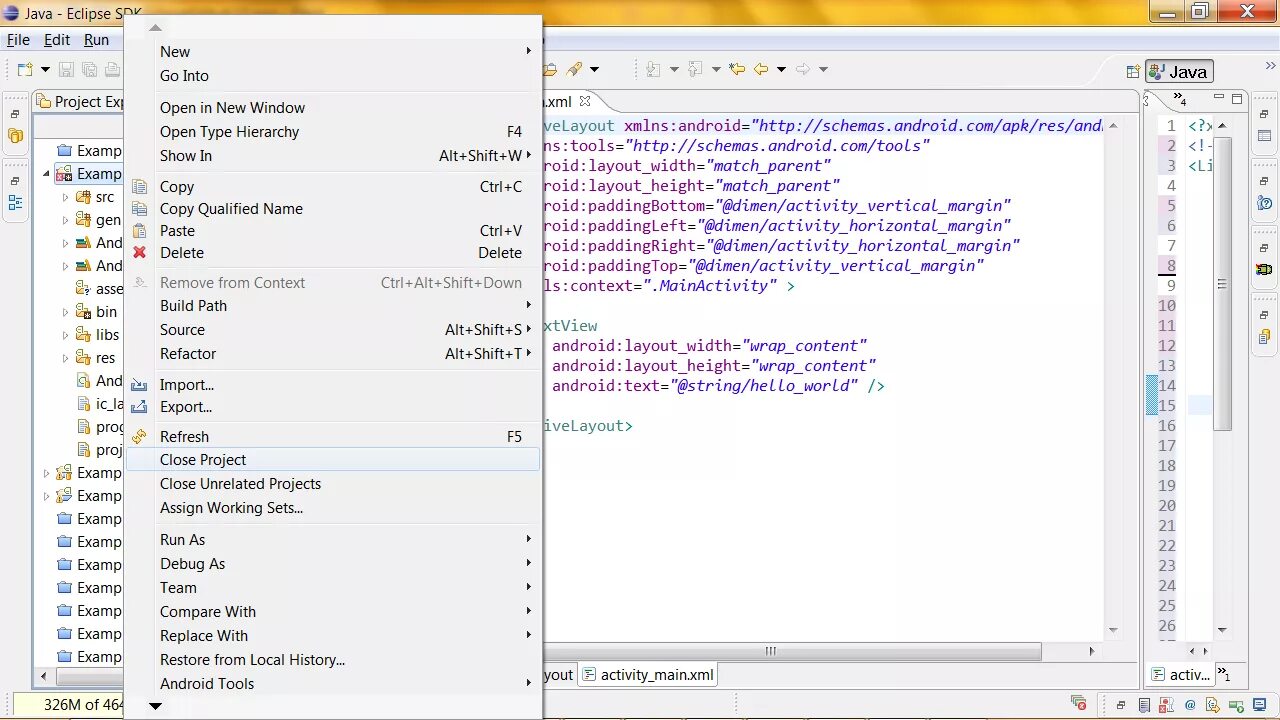Open the New wizard dropdown arrow

coord(45,69)
